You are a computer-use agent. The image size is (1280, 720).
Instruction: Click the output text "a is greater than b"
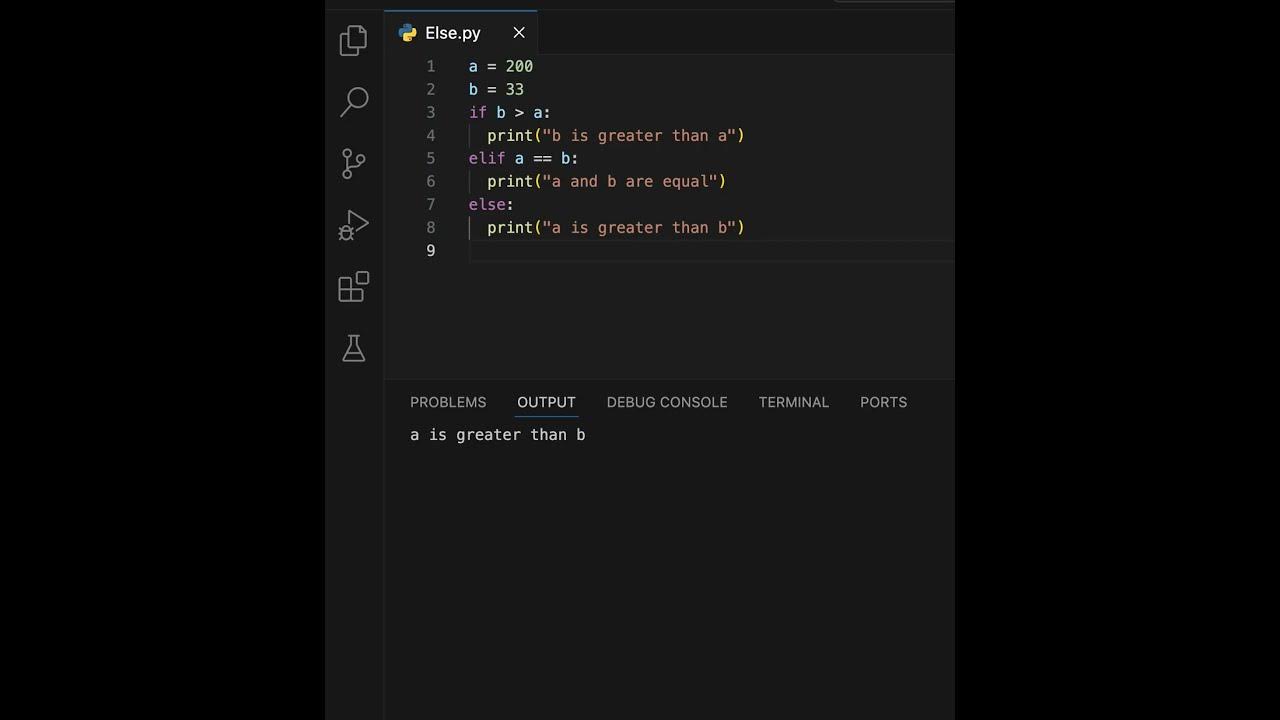click(x=498, y=435)
